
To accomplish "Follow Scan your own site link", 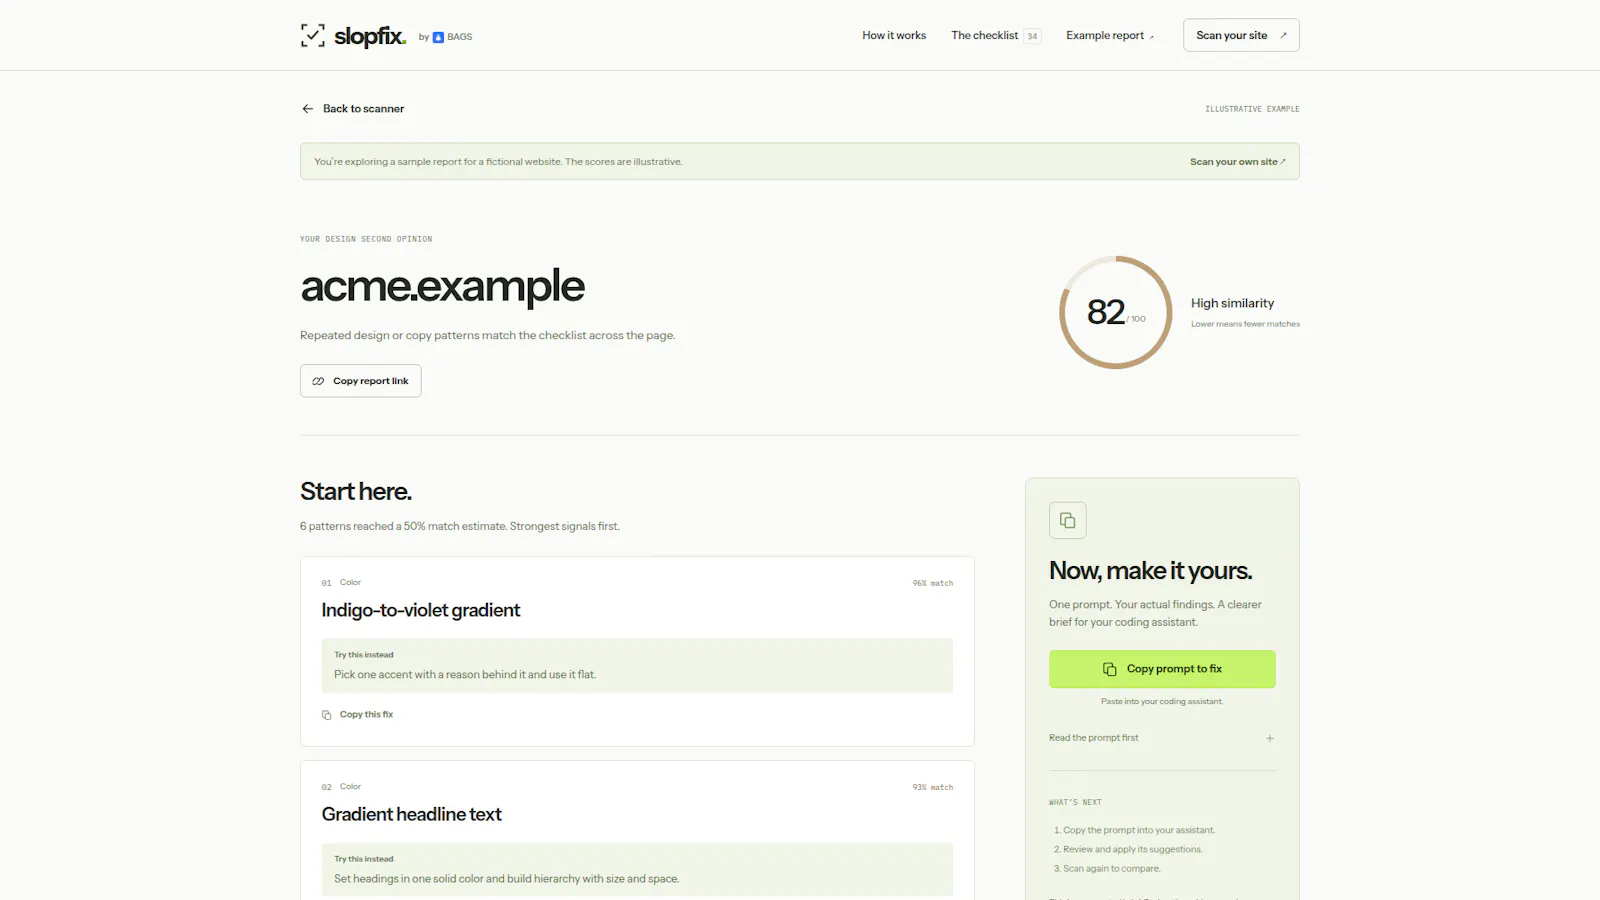I will click(1238, 162).
